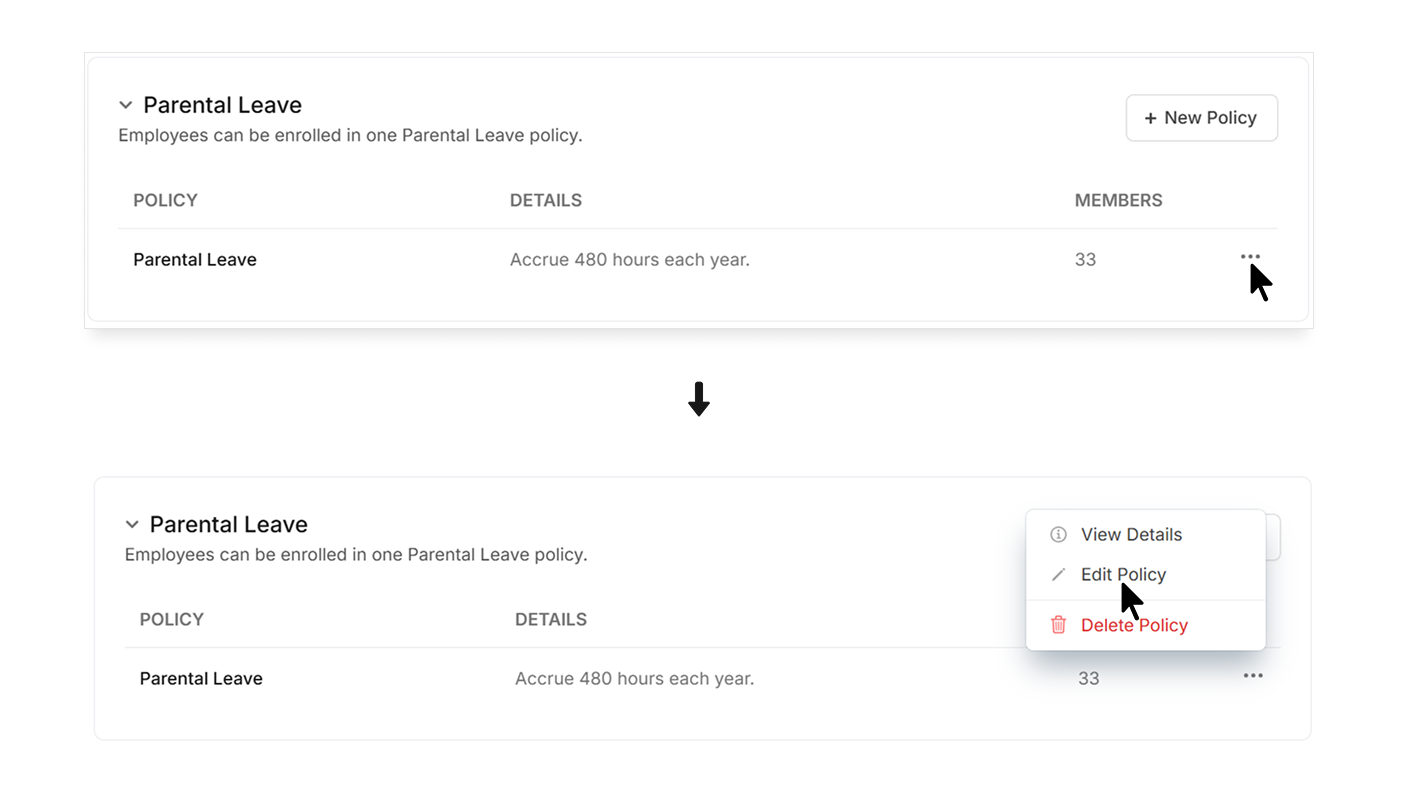This screenshot has height=800, width=1403.
Task: Click the info icon next to View Details
Action: tap(1058, 535)
